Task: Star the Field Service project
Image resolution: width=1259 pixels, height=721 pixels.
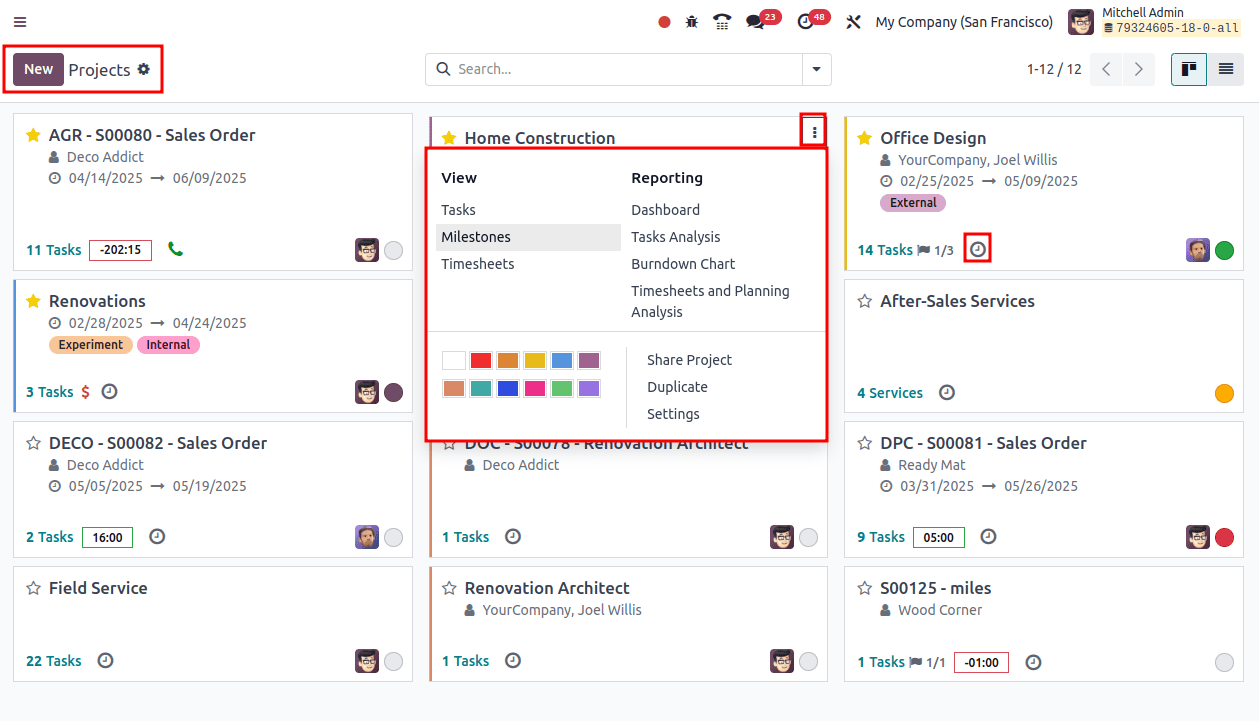Action: pyautogui.click(x=33, y=588)
